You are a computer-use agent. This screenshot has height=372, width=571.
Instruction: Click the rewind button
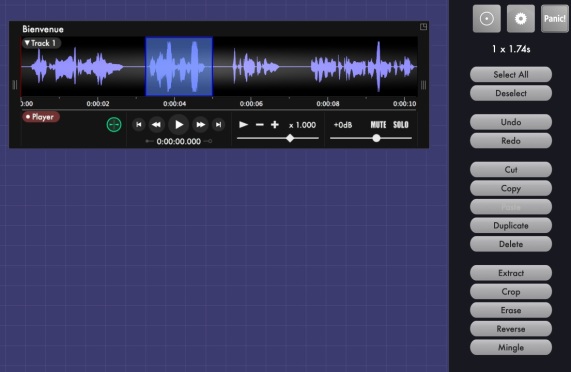157,125
